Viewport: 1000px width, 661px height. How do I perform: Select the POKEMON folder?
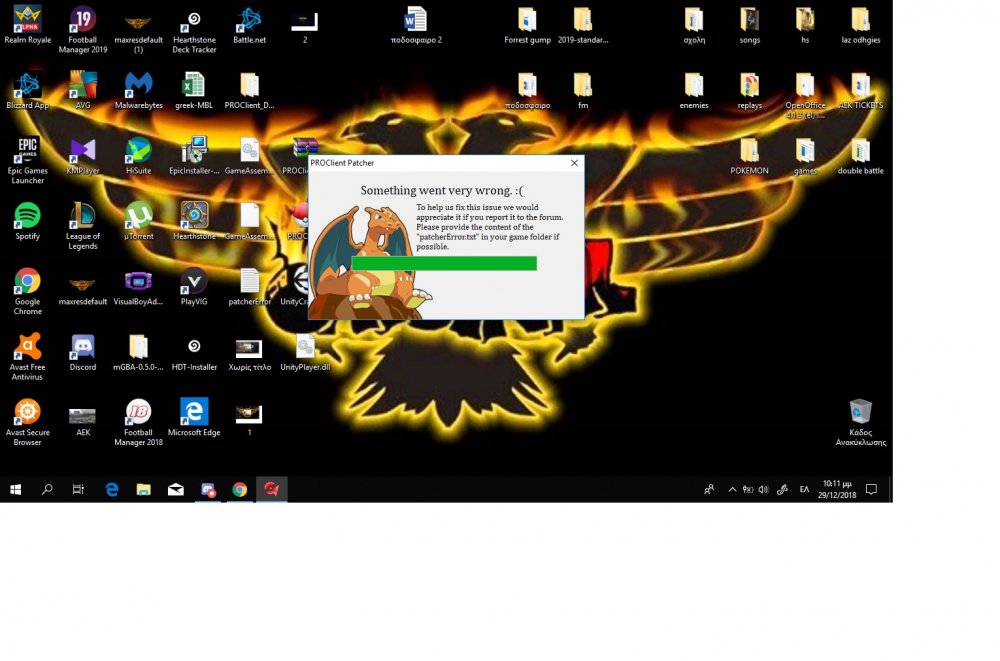pyautogui.click(x=749, y=151)
